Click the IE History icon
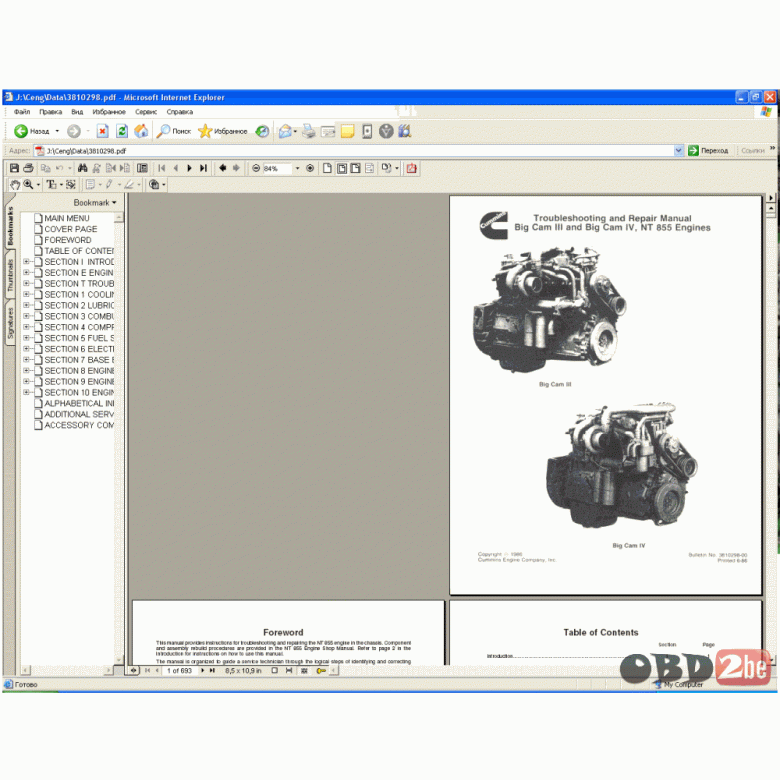The image size is (780, 780). coord(262,131)
